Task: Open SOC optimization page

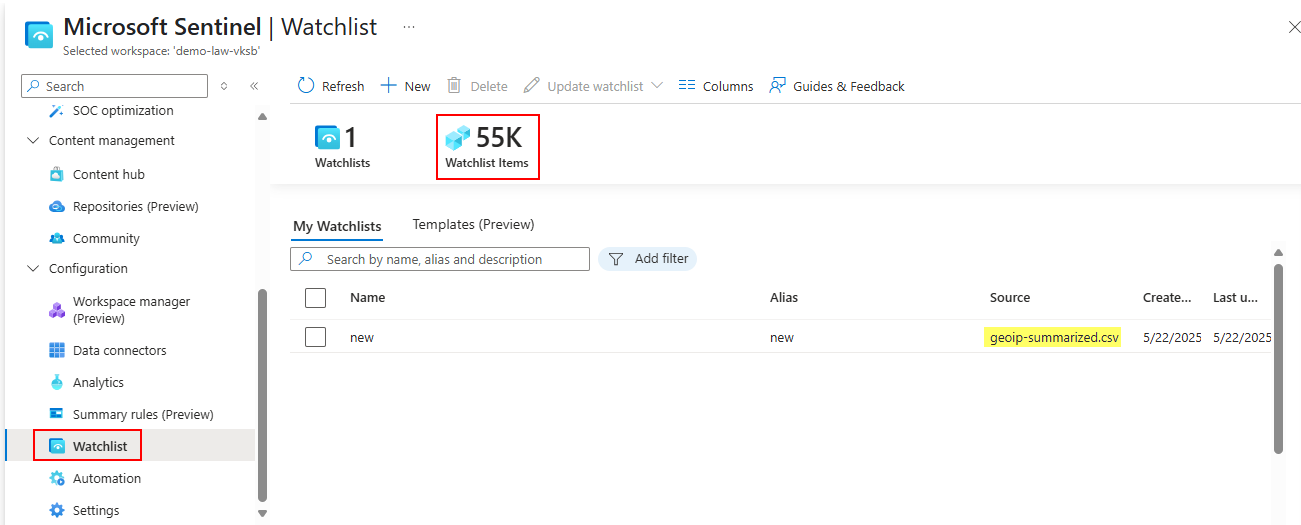Action: [x=123, y=110]
